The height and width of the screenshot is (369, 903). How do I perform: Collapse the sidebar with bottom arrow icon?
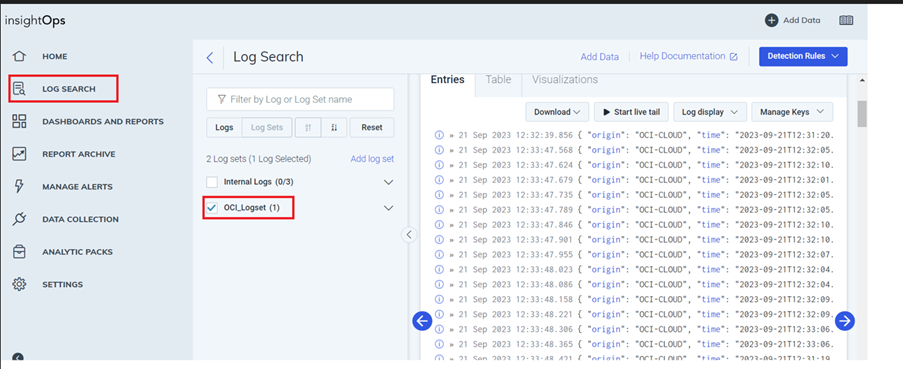pyautogui.click(x=18, y=358)
